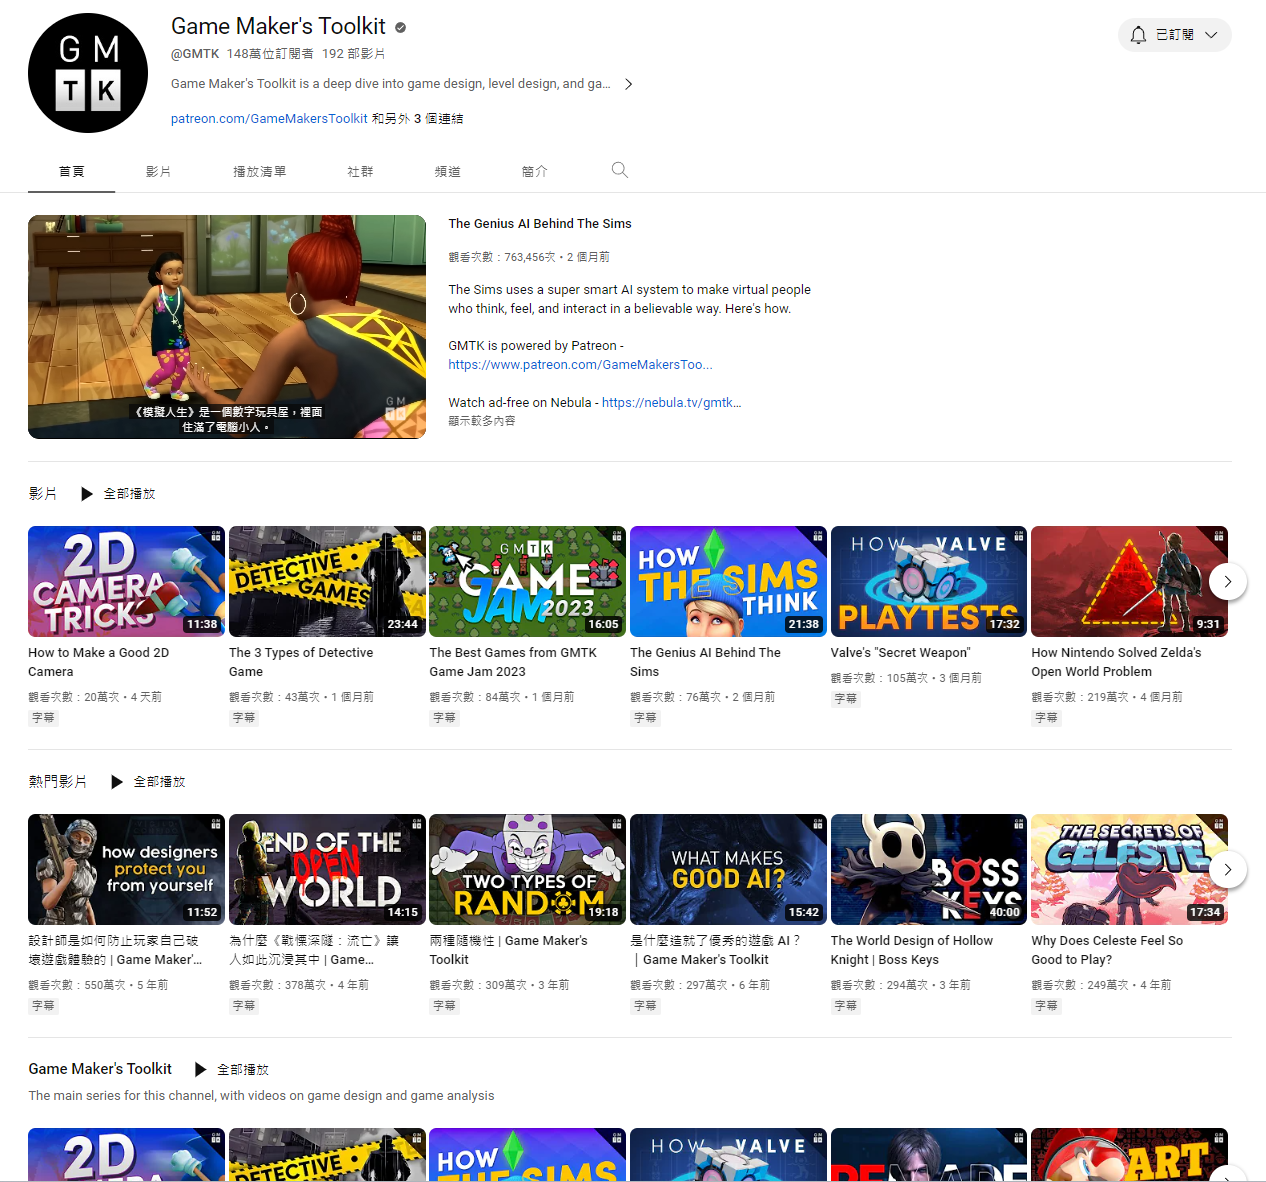Click title The 3 Types of Detective Game
This screenshot has width=1266, height=1182.
click(x=301, y=662)
